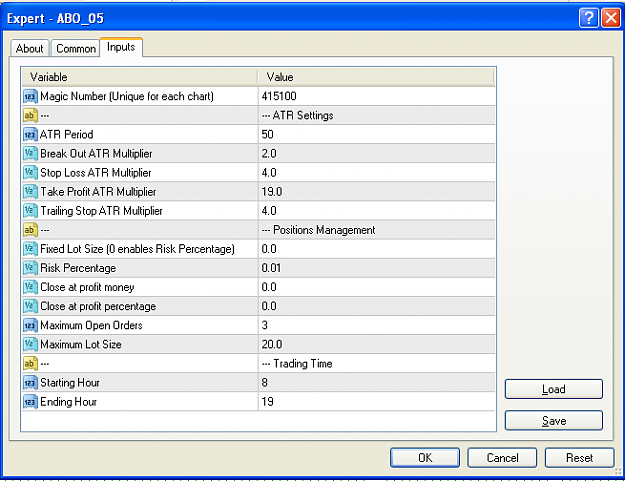The image size is (625, 481).
Task: Click the 'Fixed Lot Size (0 enables Risk Percentage)' label
Action: (x=138, y=249)
